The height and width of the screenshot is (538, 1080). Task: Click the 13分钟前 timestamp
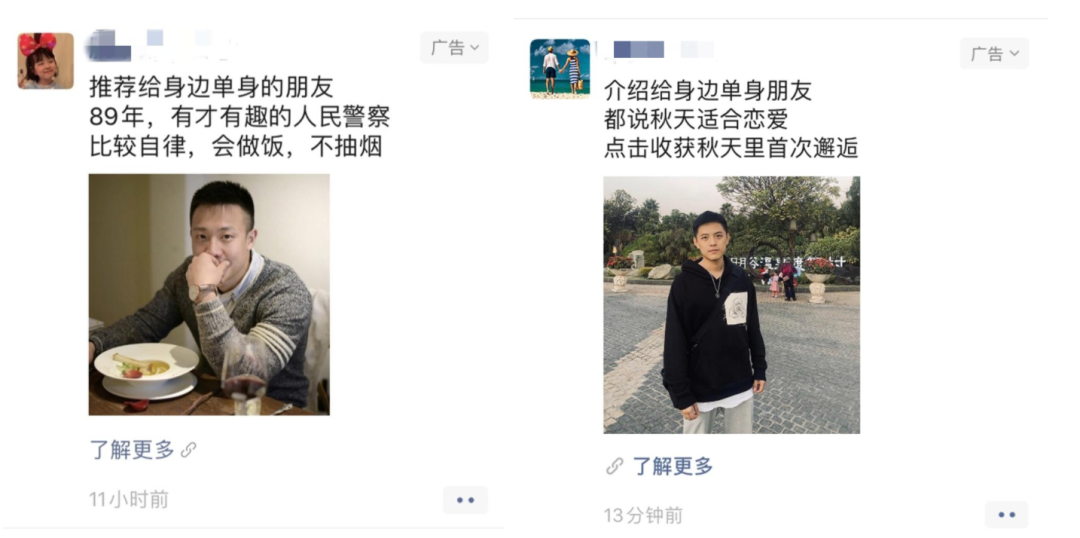click(643, 515)
